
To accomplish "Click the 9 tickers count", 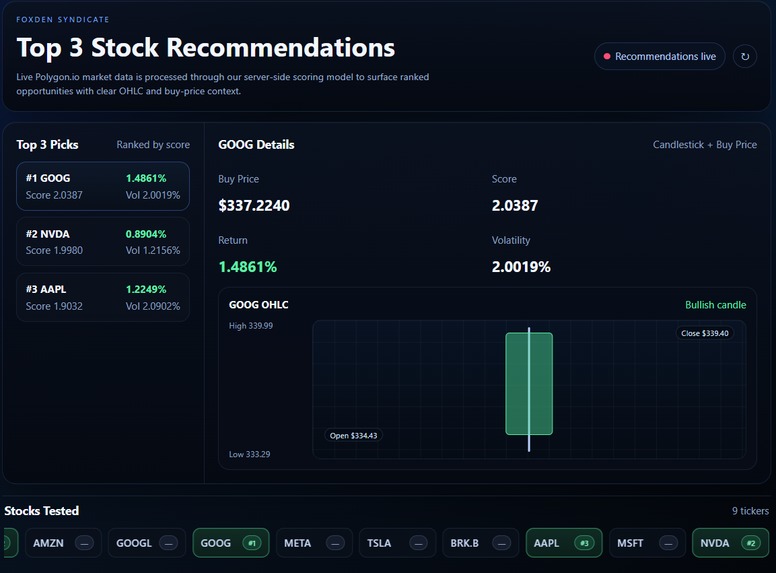I will 750,511.
